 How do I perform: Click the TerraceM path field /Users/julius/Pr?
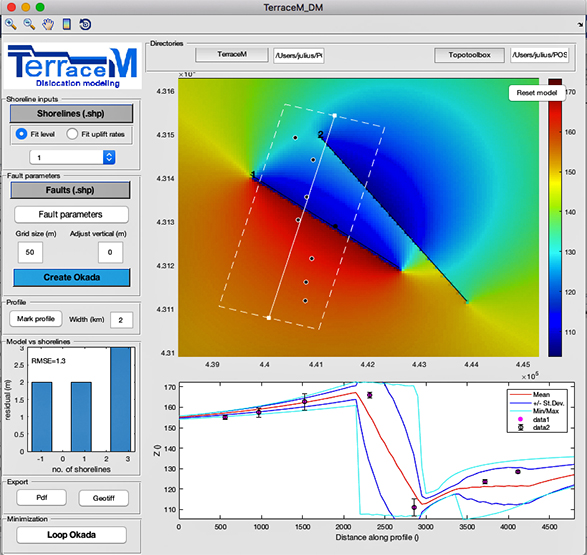coord(298,56)
